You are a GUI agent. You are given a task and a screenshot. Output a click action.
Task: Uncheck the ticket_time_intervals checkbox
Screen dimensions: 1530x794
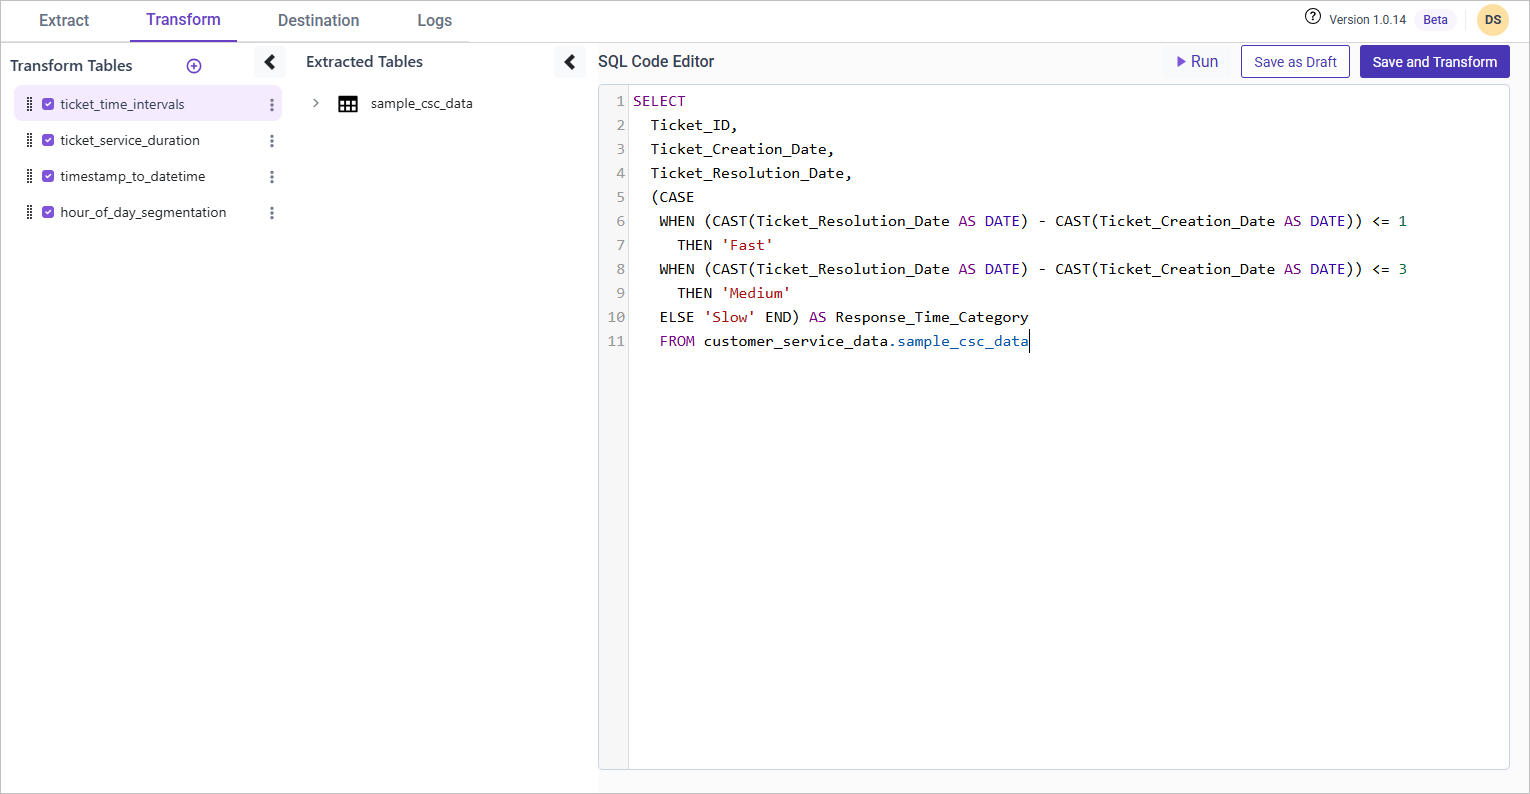[x=48, y=104]
